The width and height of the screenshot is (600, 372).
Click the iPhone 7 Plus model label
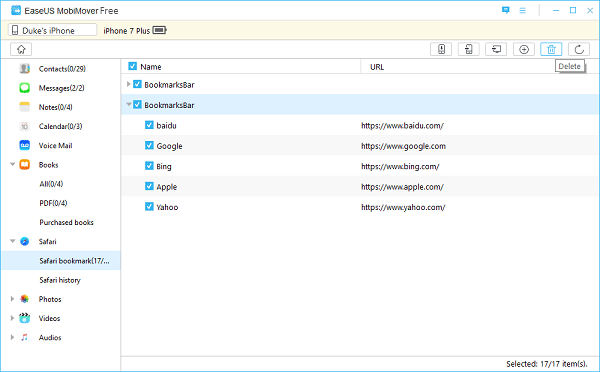click(x=127, y=31)
